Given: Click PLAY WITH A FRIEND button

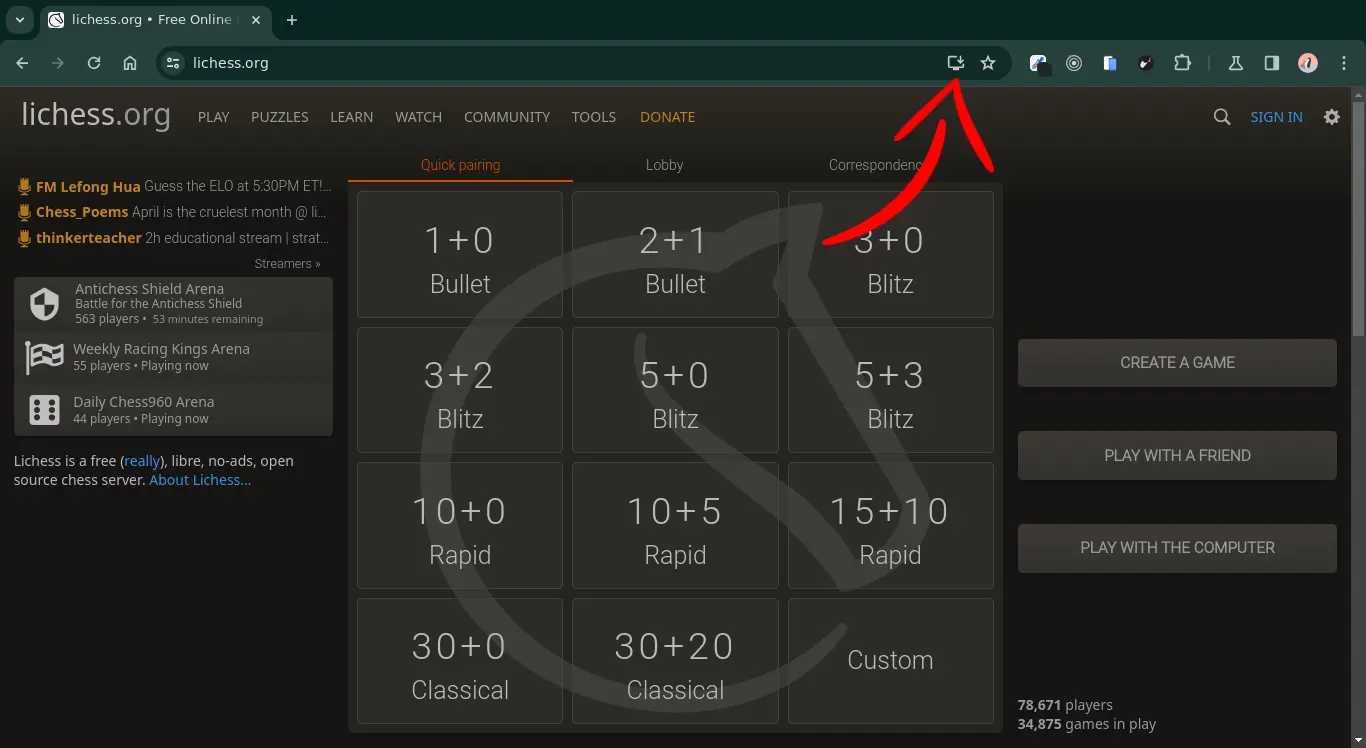Looking at the screenshot, I should (x=1177, y=456).
